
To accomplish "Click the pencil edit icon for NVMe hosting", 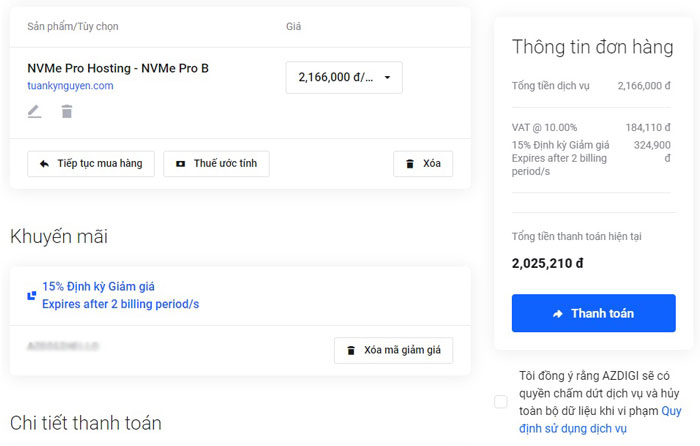I will pyautogui.click(x=35, y=111).
